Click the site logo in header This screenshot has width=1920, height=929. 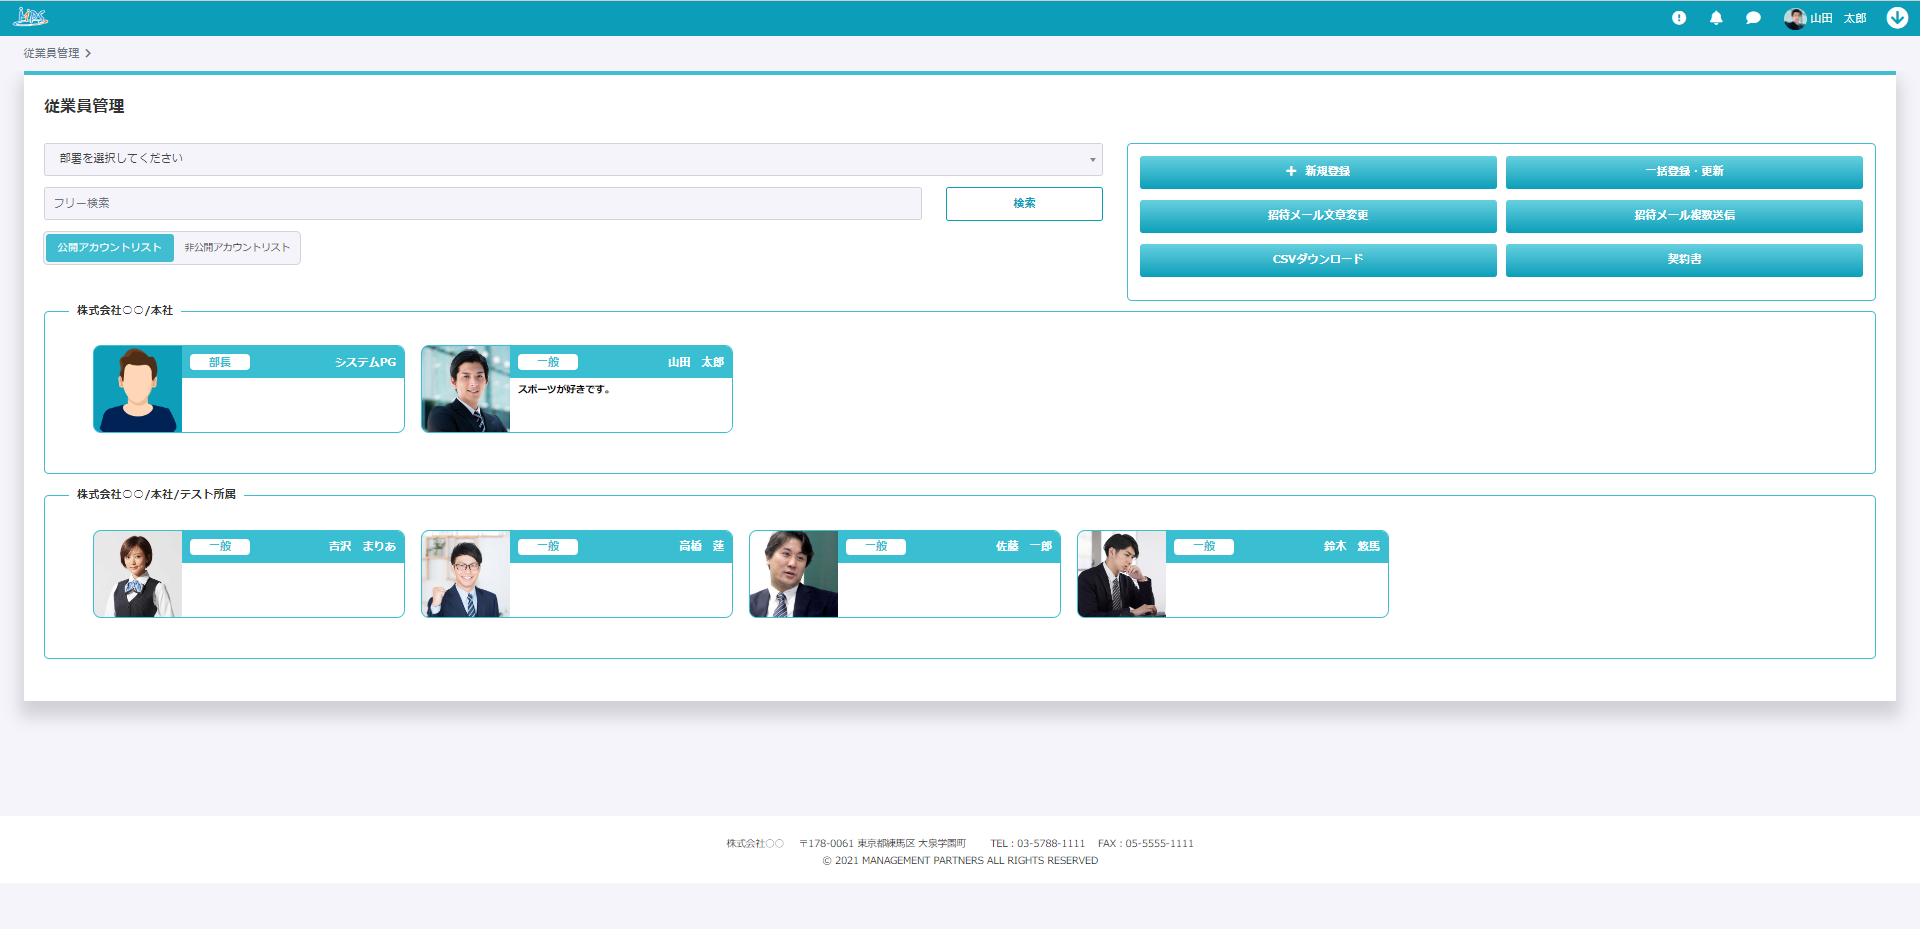coord(30,17)
